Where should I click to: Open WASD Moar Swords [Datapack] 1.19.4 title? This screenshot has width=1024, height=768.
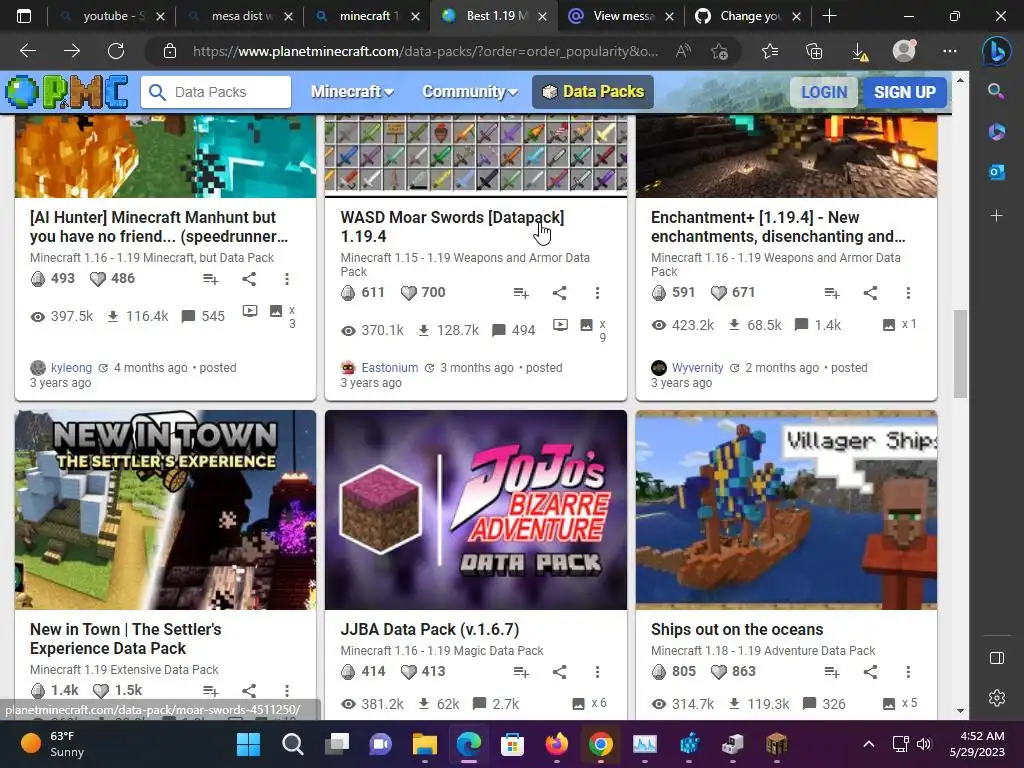(x=452, y=227)
